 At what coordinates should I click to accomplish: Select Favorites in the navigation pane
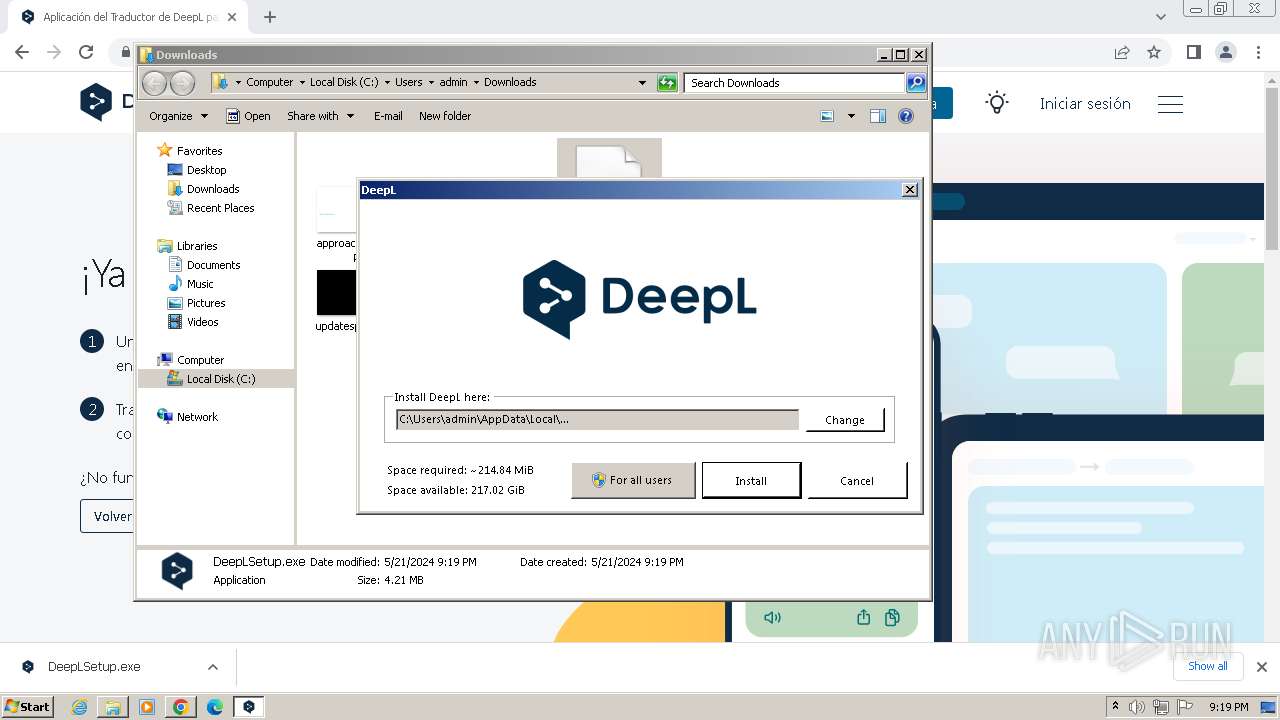click(x=199, y=151)
